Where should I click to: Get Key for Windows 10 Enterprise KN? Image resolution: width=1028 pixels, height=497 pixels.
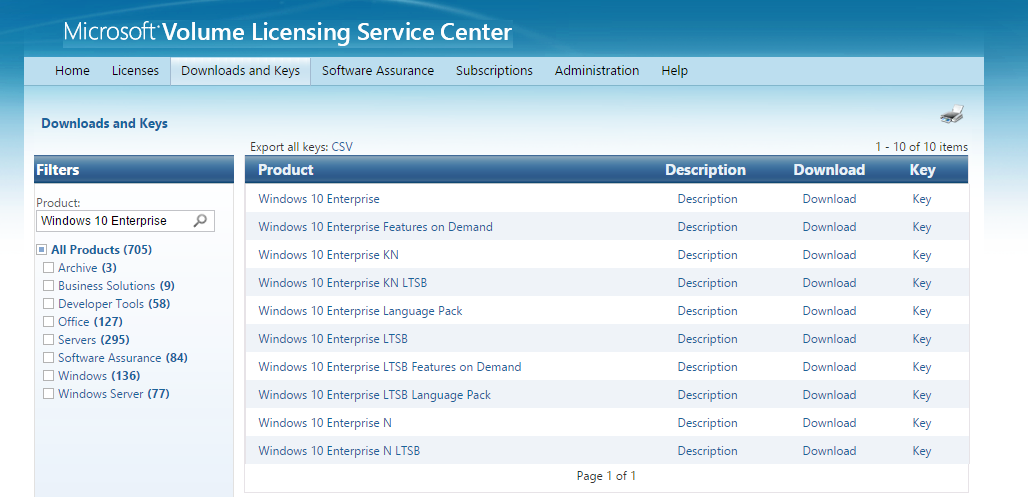point(922,255)
